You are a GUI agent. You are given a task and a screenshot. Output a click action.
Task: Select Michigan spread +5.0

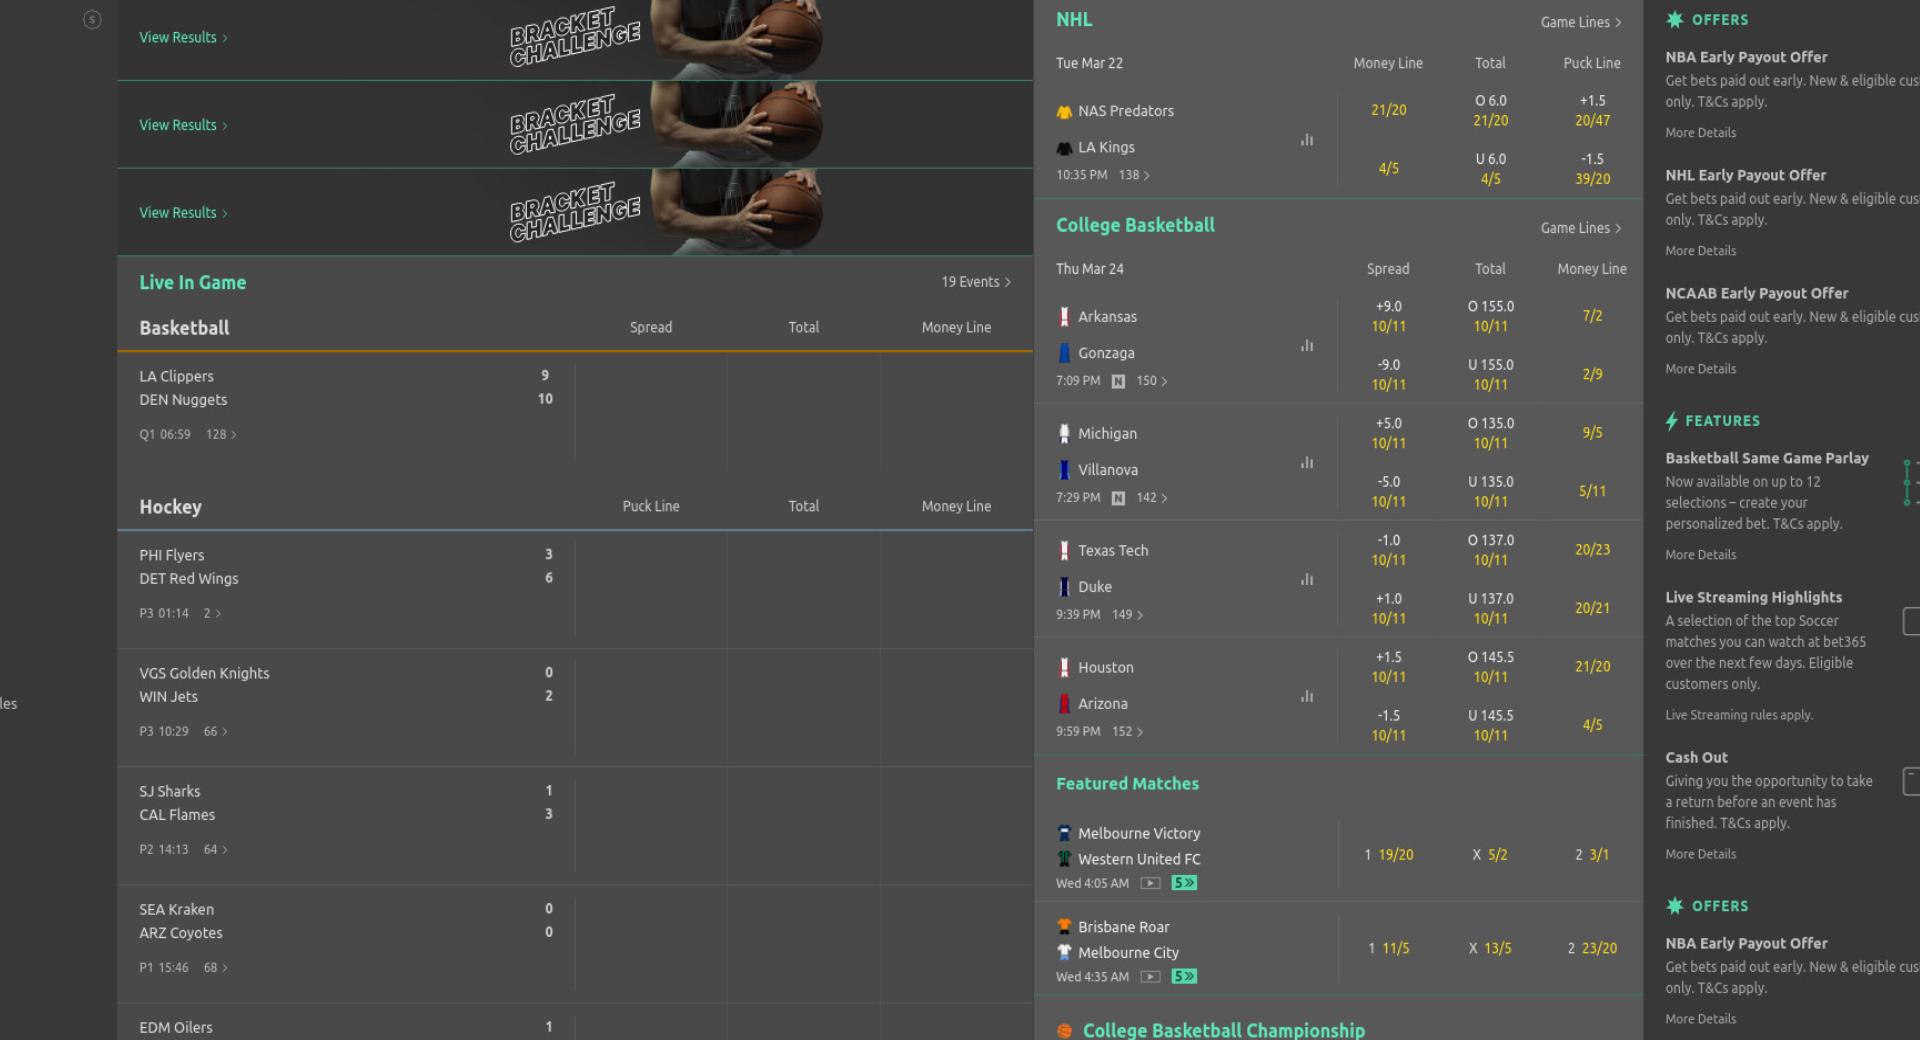click(x=1388, y=433)
